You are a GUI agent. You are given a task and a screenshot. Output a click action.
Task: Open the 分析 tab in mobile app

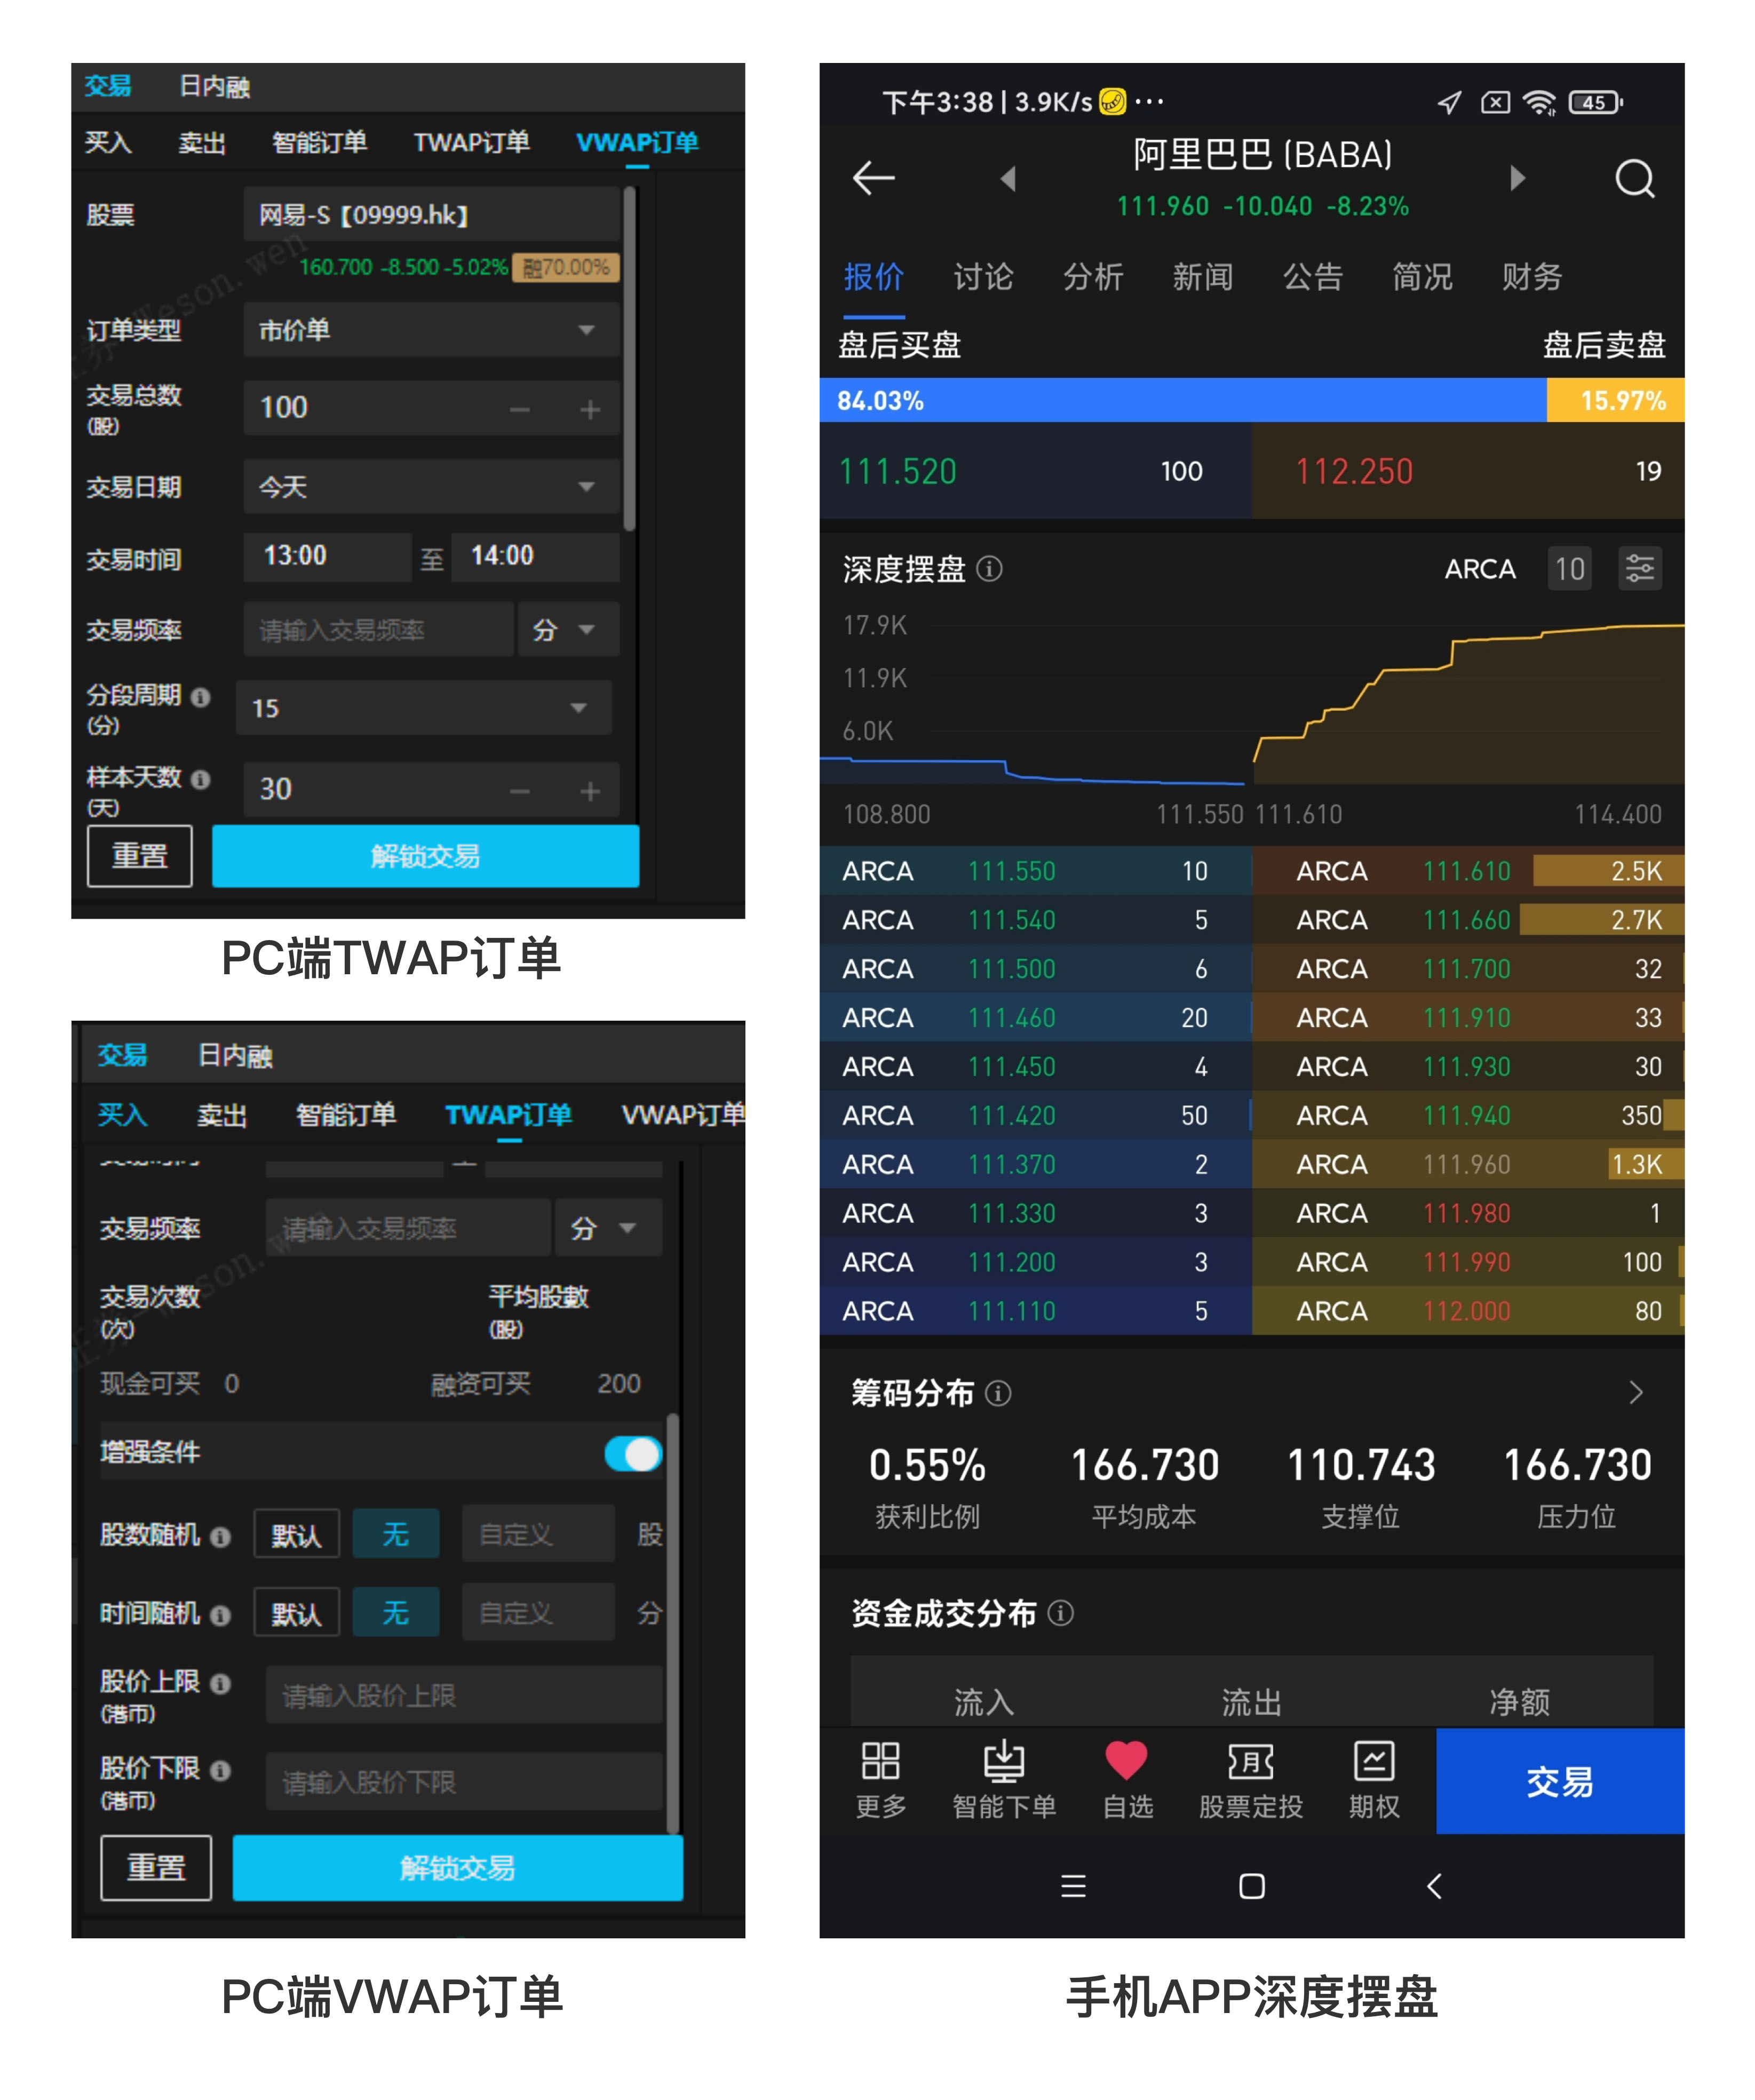1092,277
